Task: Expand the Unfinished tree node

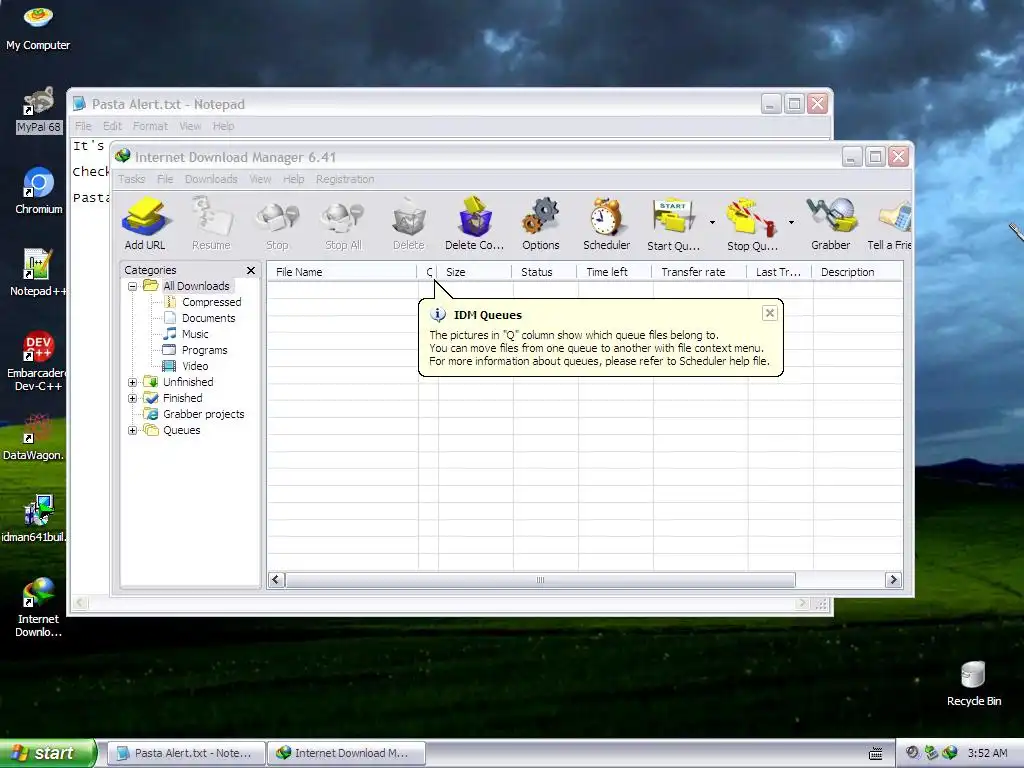Action: click(133, 382)
